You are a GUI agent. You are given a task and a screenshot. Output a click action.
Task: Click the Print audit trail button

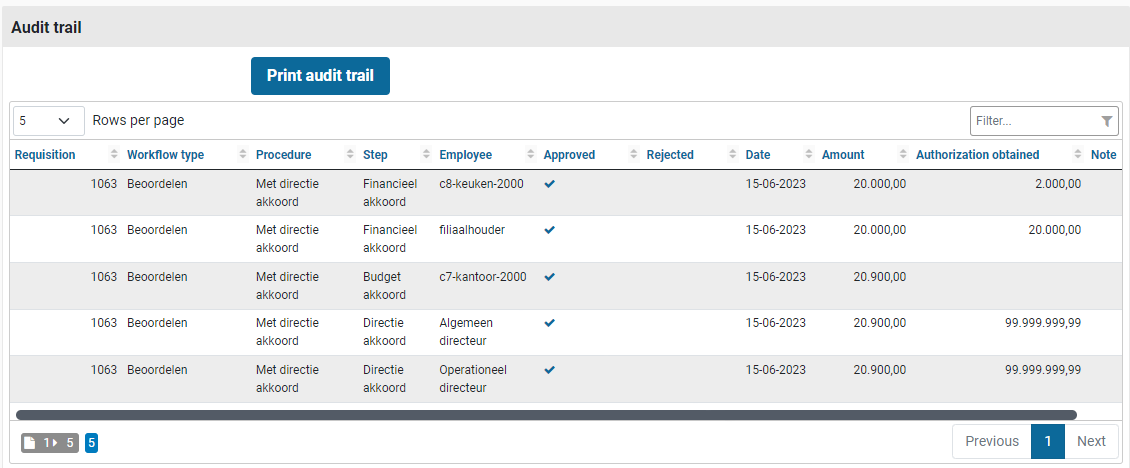pos(320,76)
